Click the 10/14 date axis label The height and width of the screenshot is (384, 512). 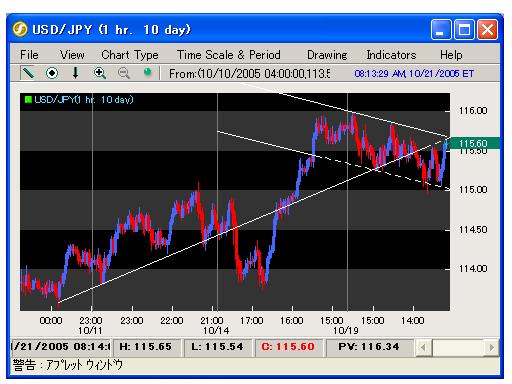pos(216,331)
